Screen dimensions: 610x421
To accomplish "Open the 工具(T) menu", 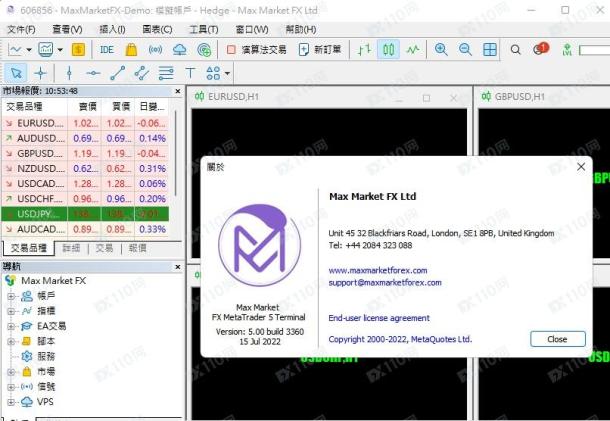I will click(203, 30).
